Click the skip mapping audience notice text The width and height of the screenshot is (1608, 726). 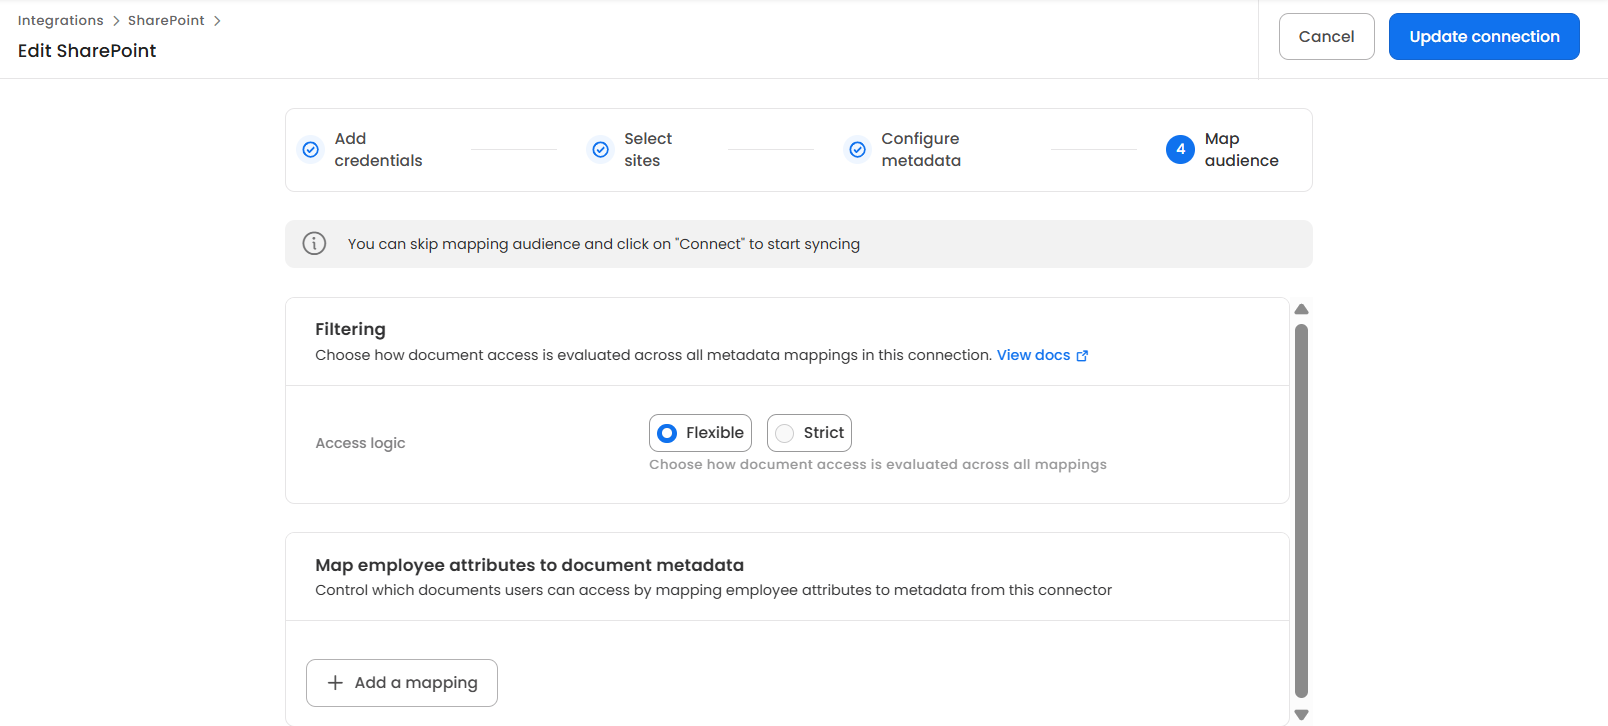point(603,244)
